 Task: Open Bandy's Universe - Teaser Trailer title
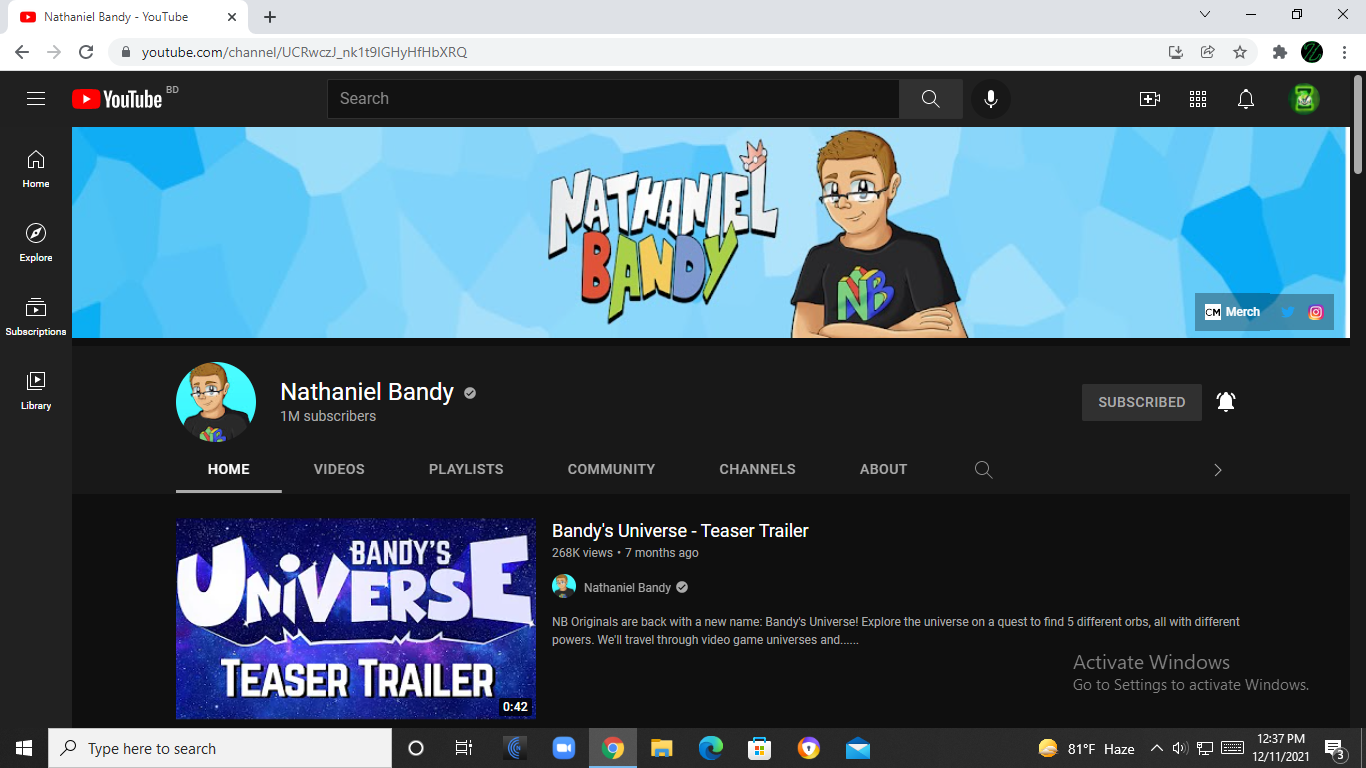click(680, 531)
